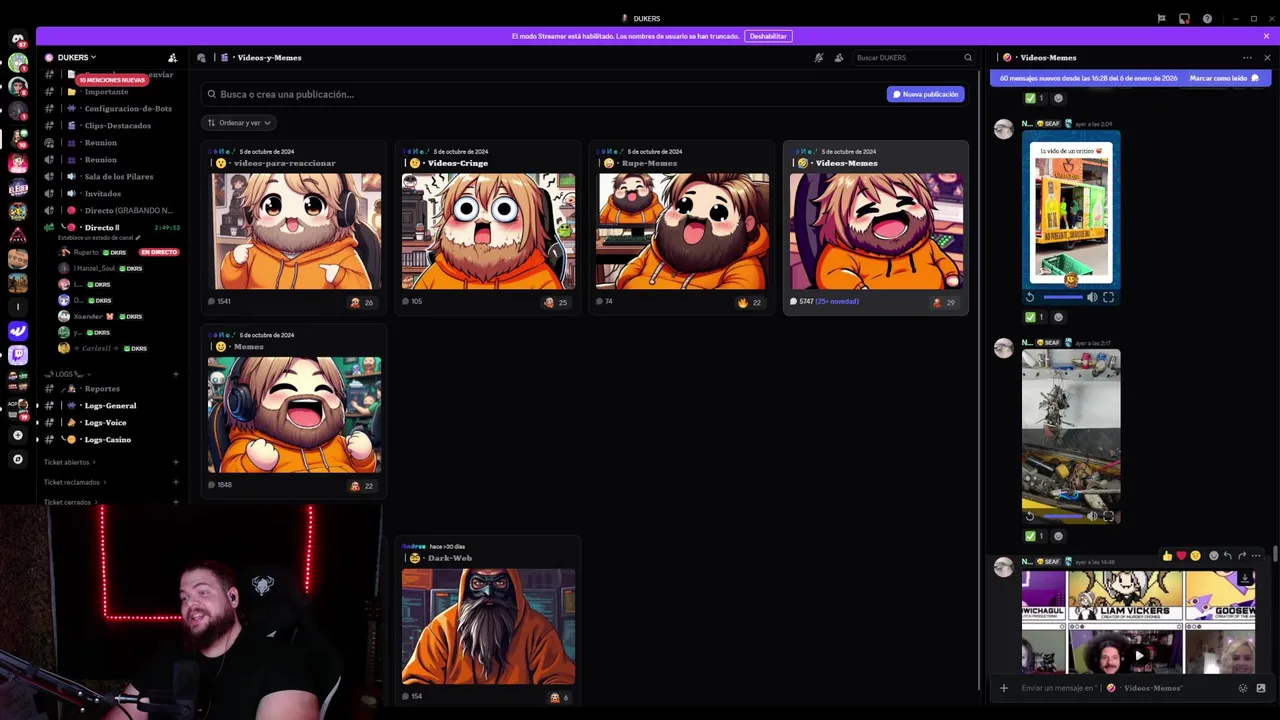Open the Logs-General channel
Image resolution: width=1280 pixels, height=720 pixels.
[x=111, y=405]
